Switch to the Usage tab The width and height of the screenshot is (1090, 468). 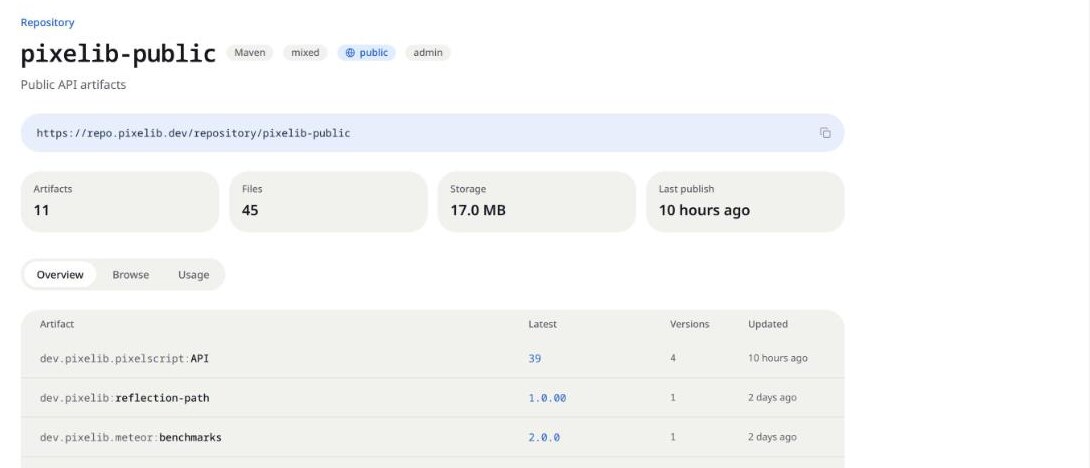tap(193, 275)
